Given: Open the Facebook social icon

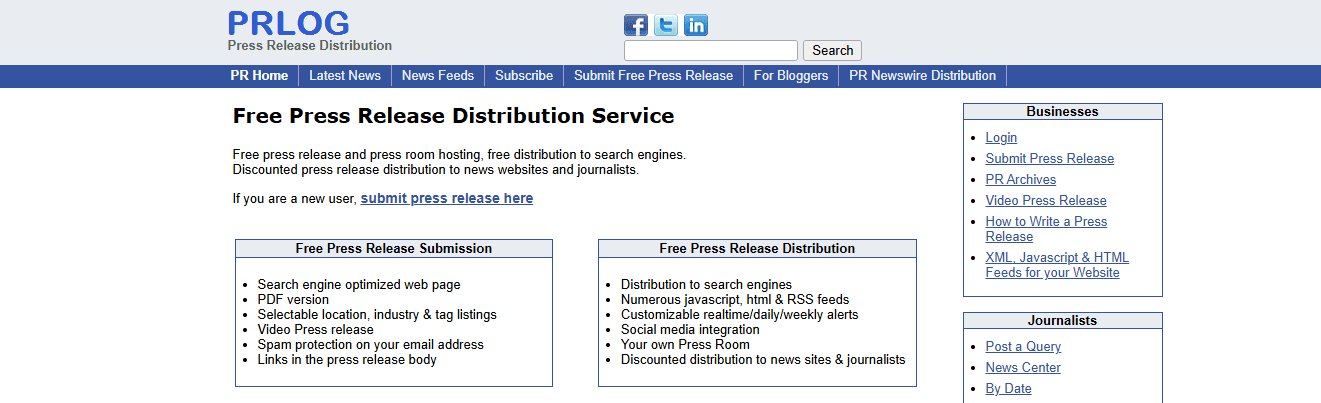Looking at the screenshot, I should 635,25.
